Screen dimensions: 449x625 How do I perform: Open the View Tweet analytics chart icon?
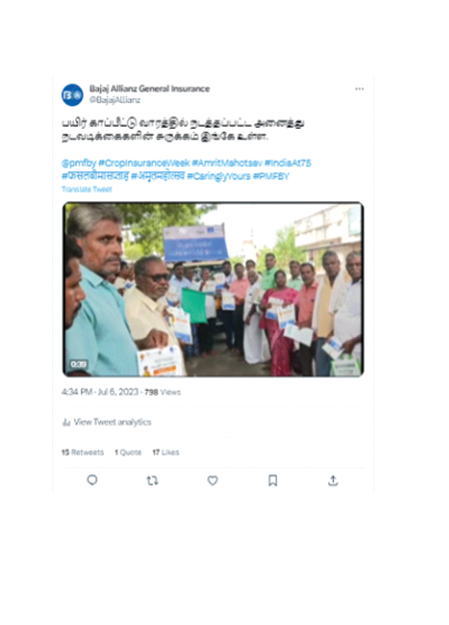(66, 422)
